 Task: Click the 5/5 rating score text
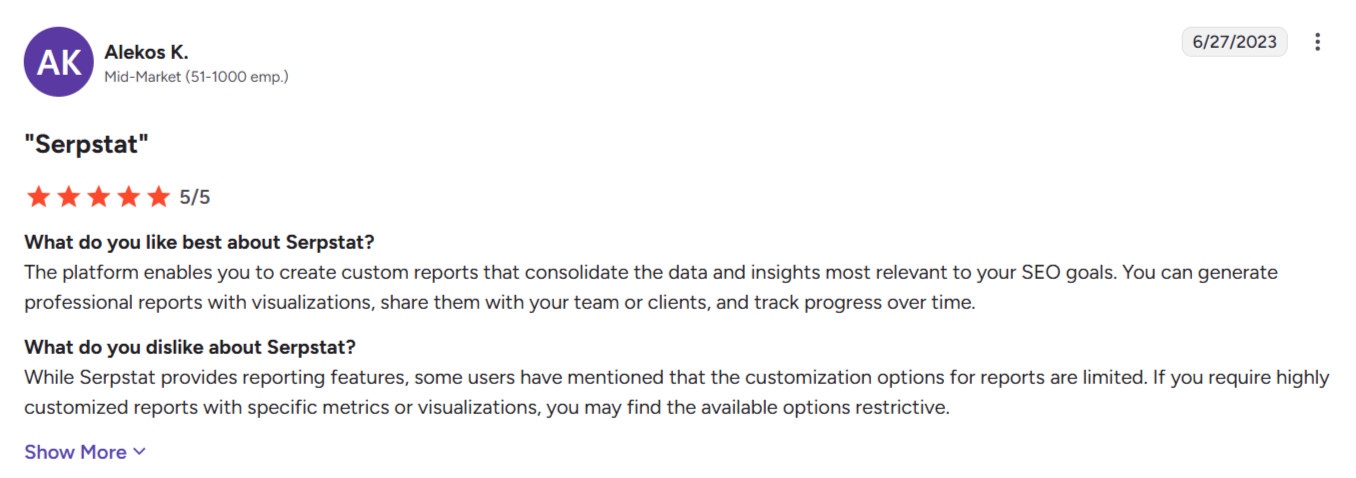coord(195,197)
